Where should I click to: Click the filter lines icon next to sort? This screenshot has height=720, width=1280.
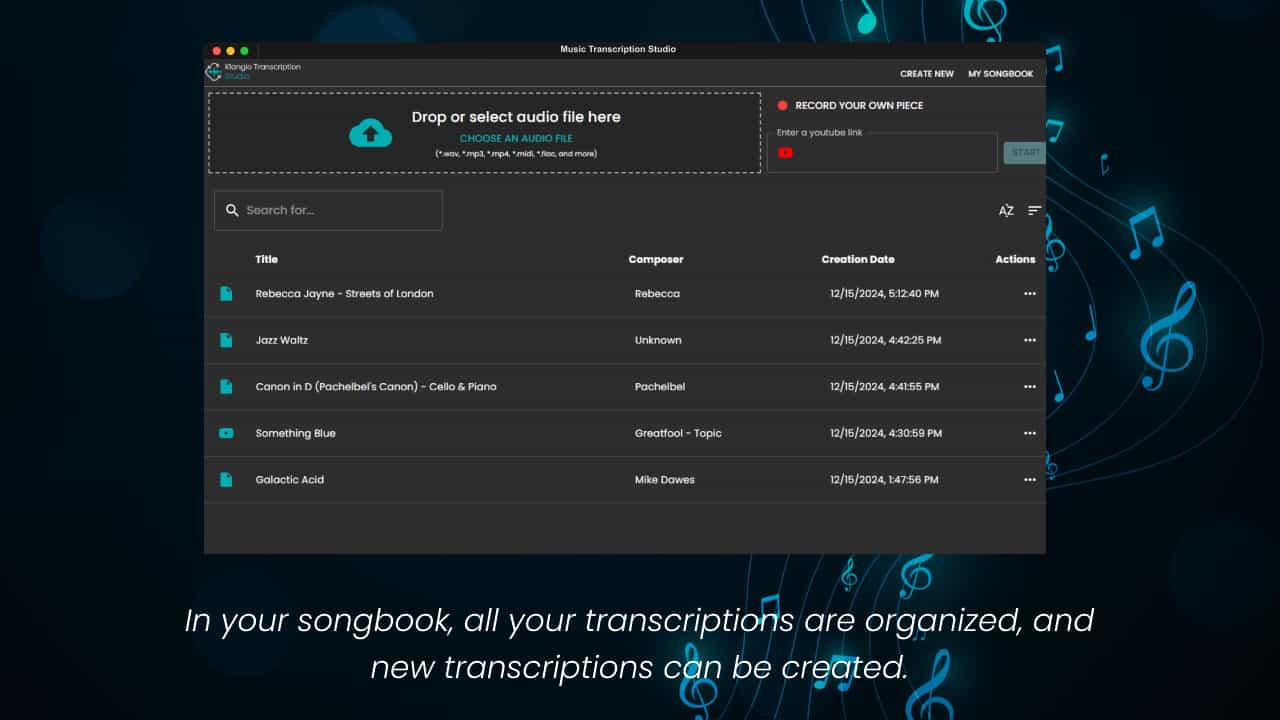[1033, 210]
